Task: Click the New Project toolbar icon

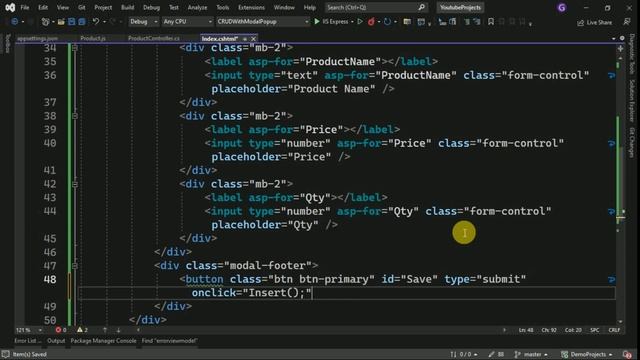Action: pyautogui.click(x=45, y=22)
